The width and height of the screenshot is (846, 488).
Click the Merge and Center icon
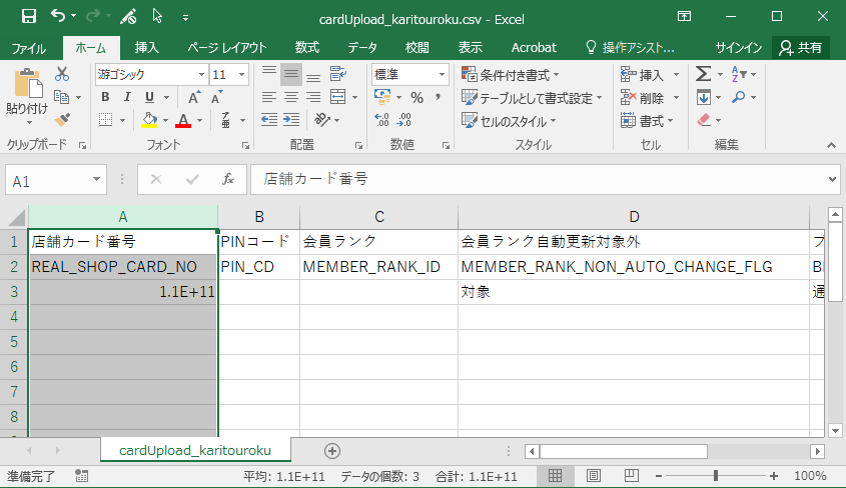click(x=338, y=97)
